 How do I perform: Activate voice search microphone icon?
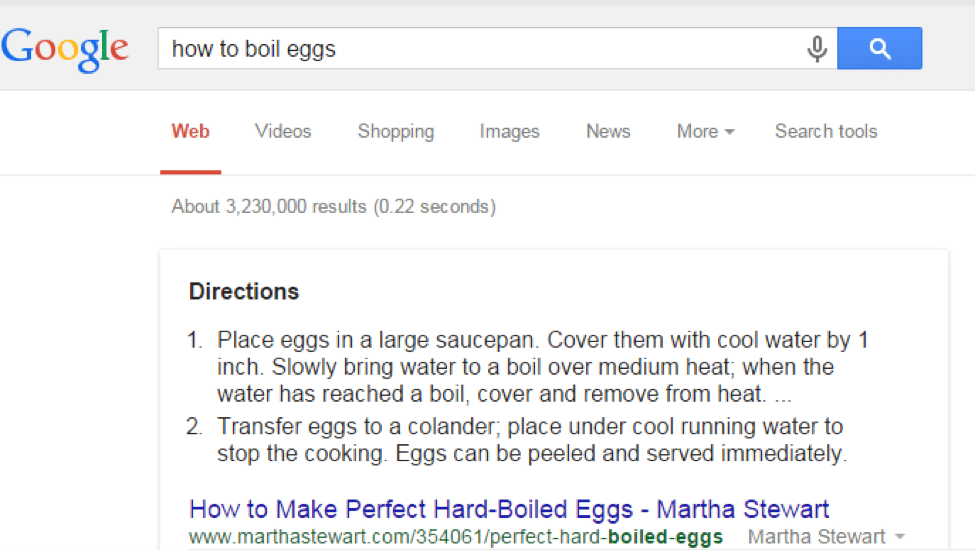817,49
